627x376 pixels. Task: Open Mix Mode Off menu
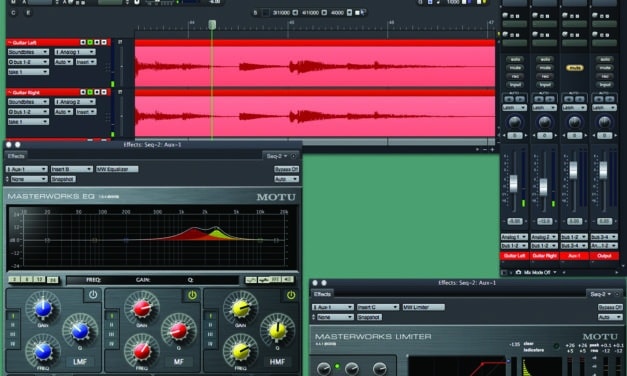pyautogui.click(x=540, y=272)
